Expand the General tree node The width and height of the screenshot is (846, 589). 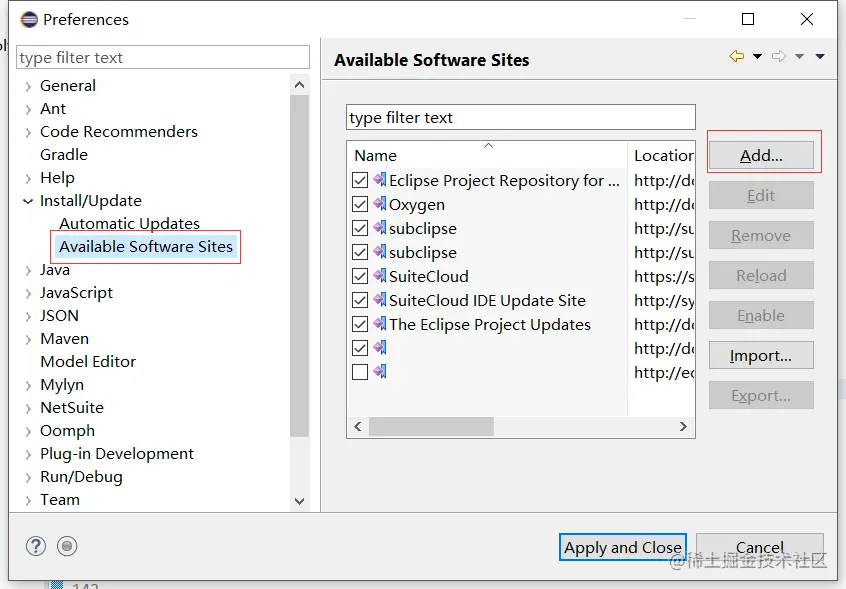pyautogui.click(x=28, y=86)
